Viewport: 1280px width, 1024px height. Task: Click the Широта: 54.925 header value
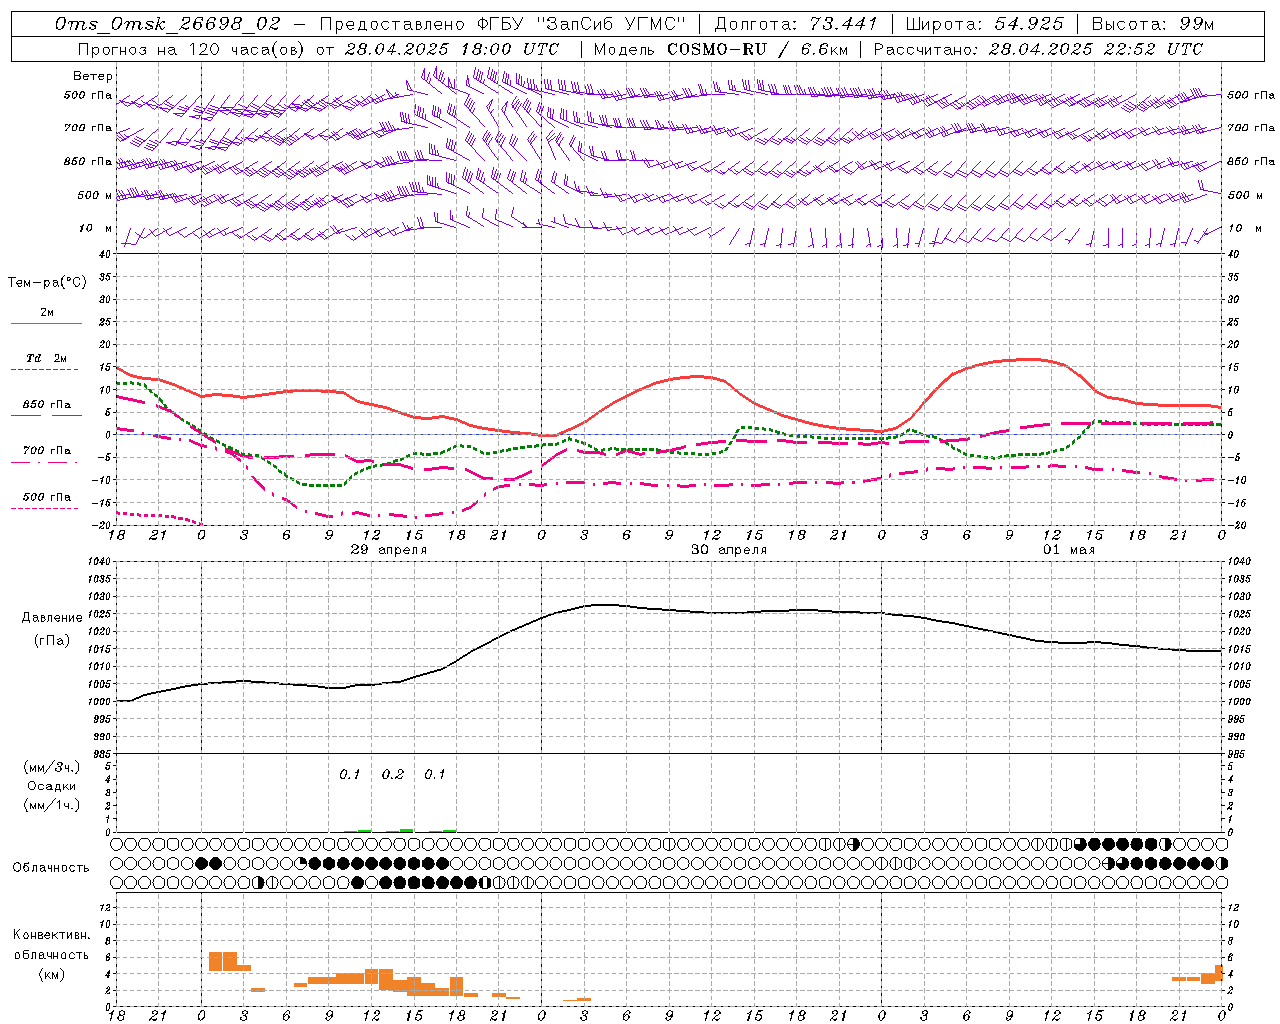click(984, 24)
